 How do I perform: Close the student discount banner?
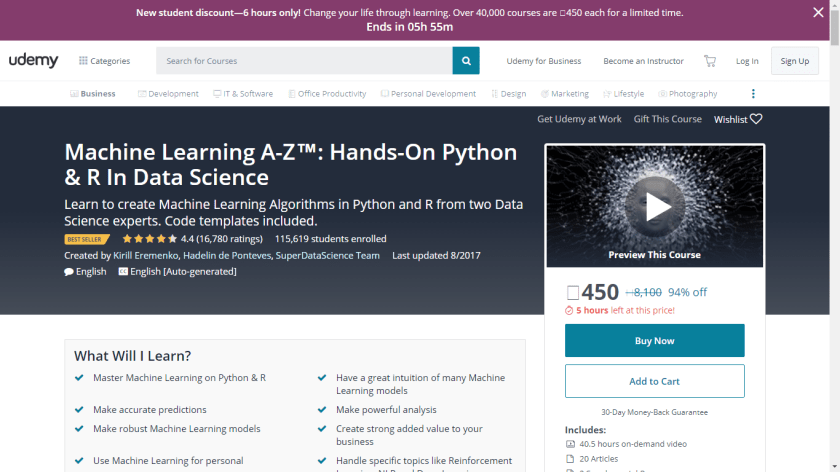click(818, 13)
